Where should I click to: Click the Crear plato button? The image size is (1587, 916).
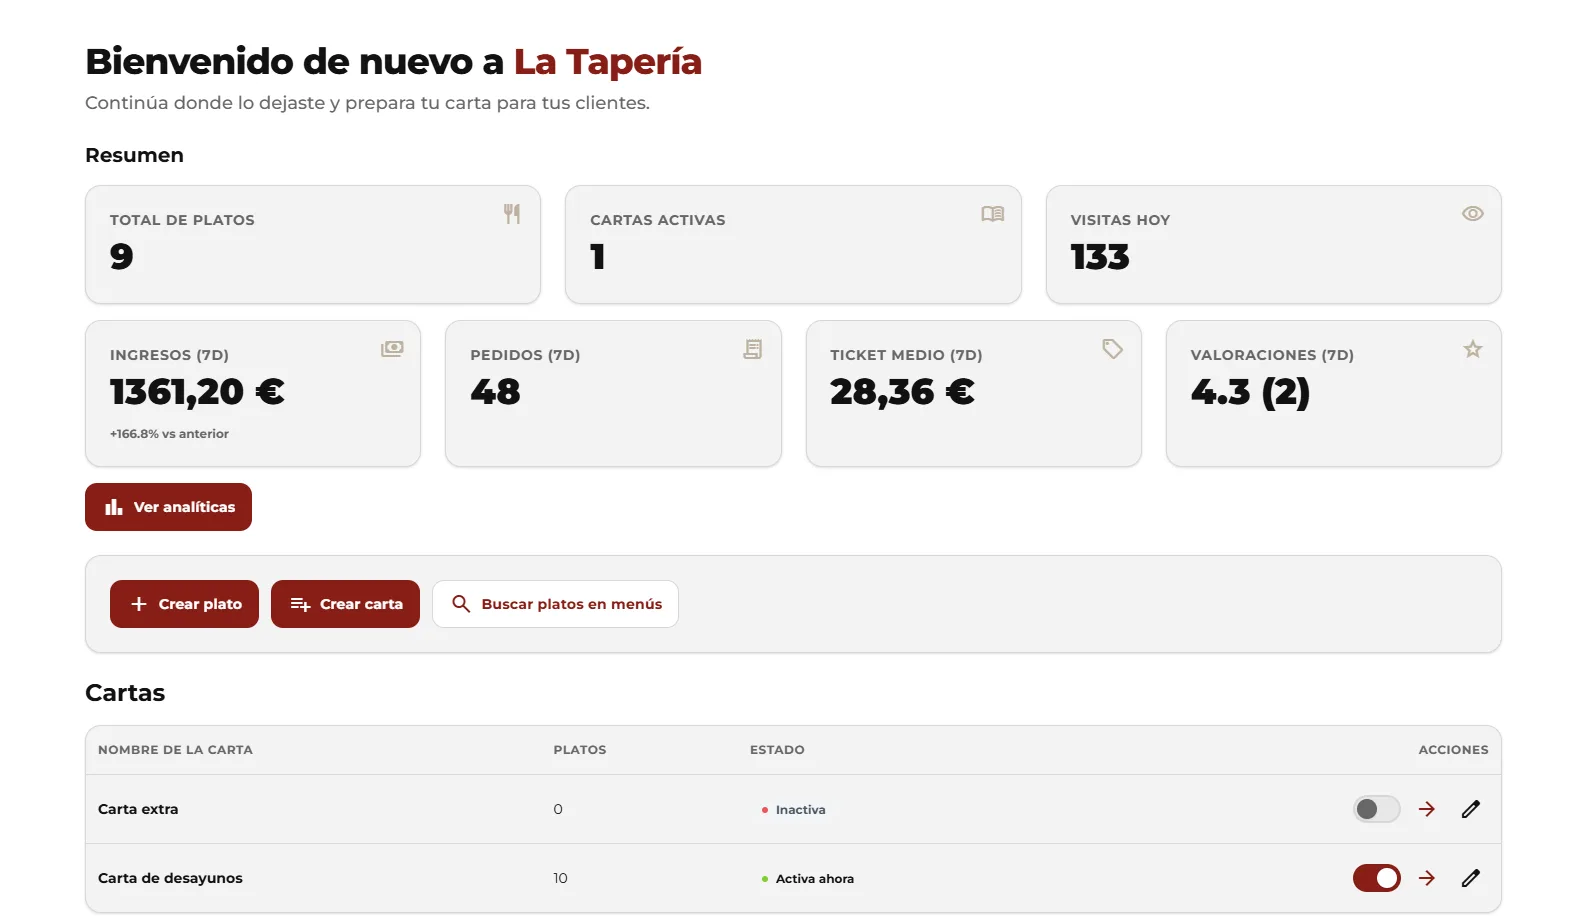[x=184, y=604]
